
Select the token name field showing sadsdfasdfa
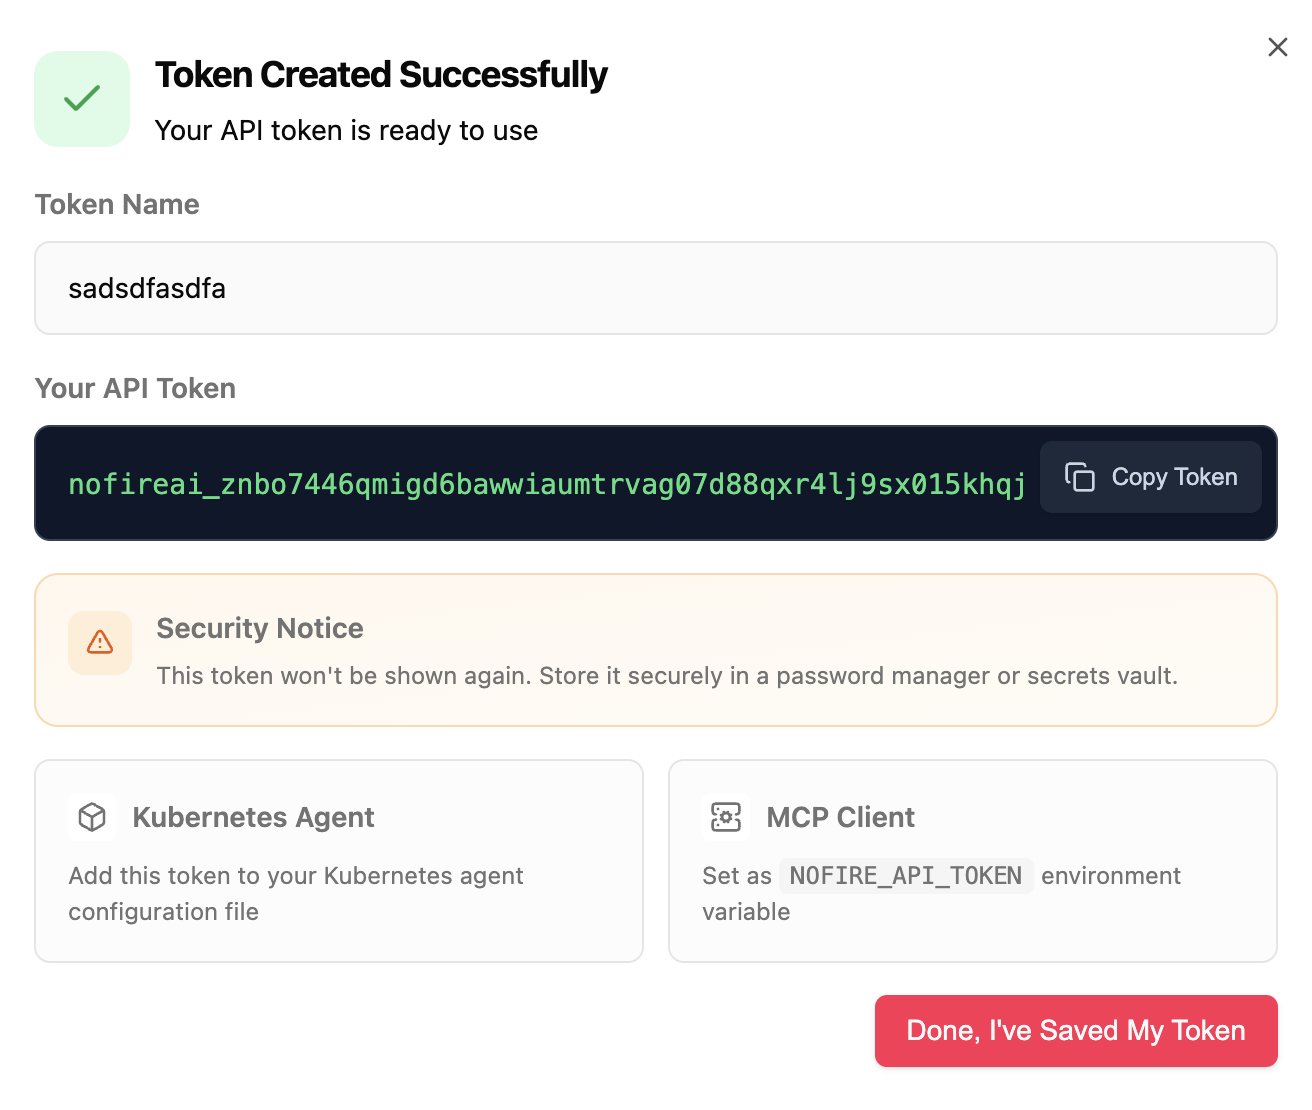(656, 288)
